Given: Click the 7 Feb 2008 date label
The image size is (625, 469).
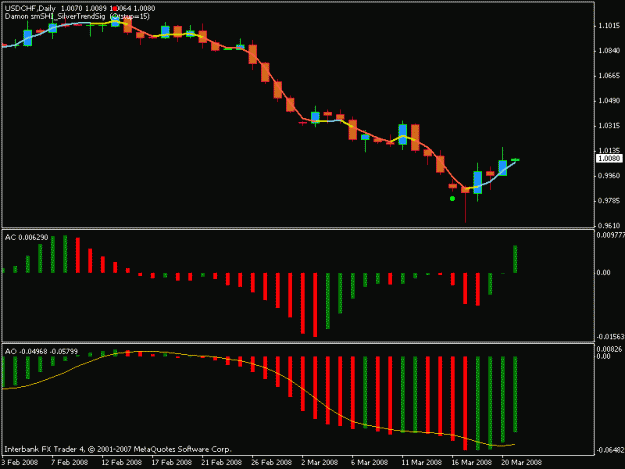Looking at the screenshot, I should pos(69,463).
